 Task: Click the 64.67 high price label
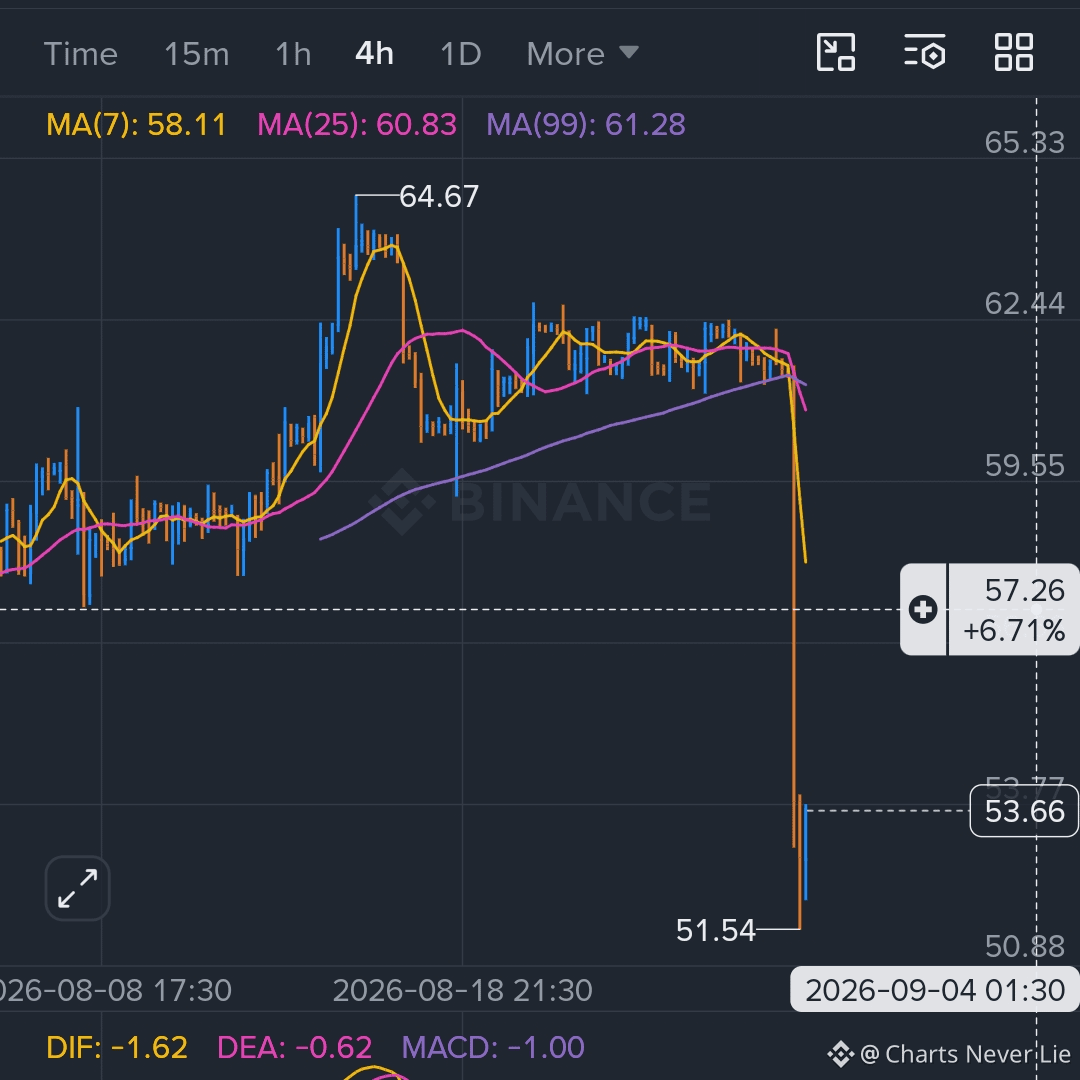coord(439,197)
